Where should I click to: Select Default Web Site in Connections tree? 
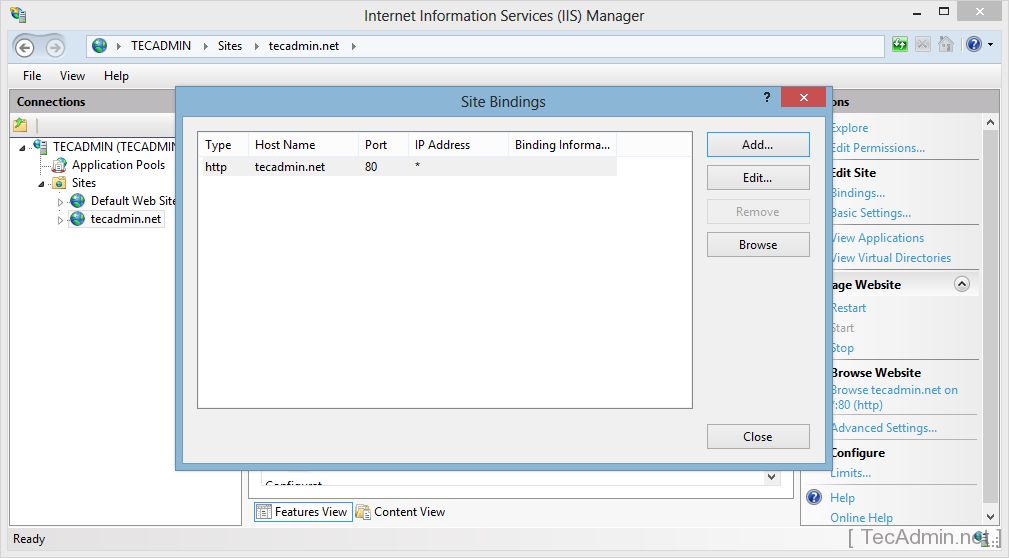tap(133, 201)
